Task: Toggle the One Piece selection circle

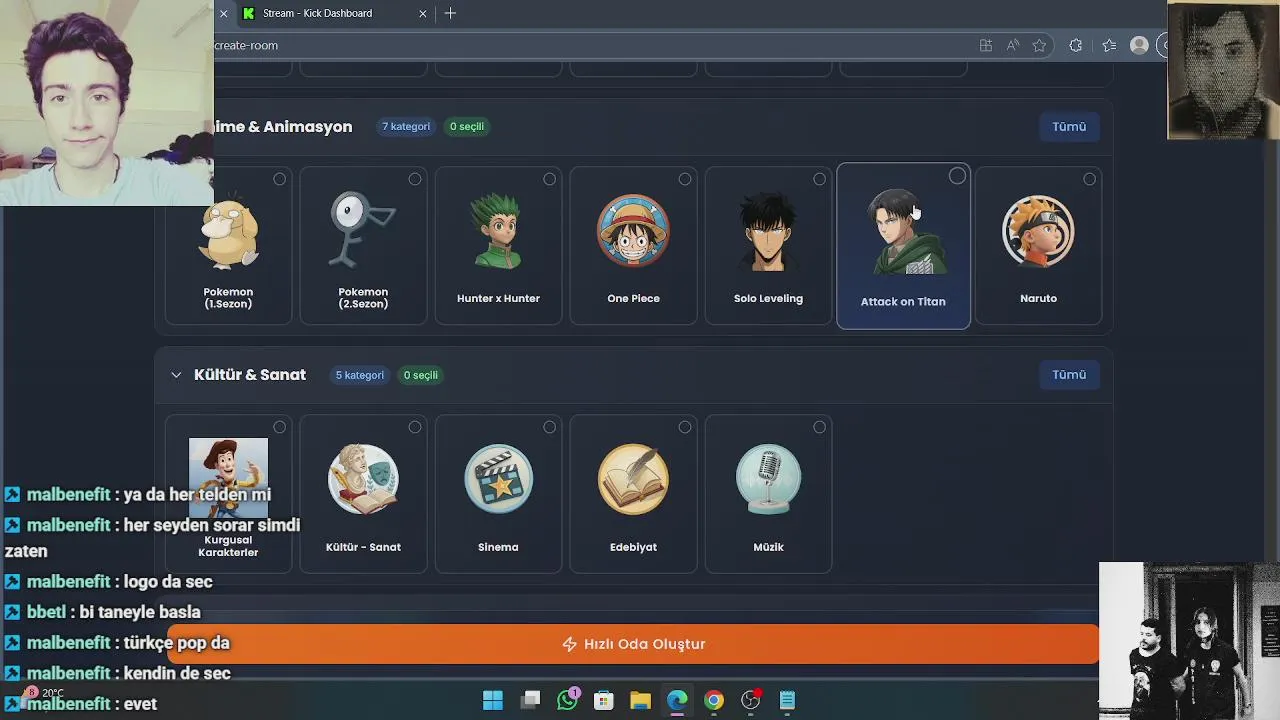Action: coord(684,179)
